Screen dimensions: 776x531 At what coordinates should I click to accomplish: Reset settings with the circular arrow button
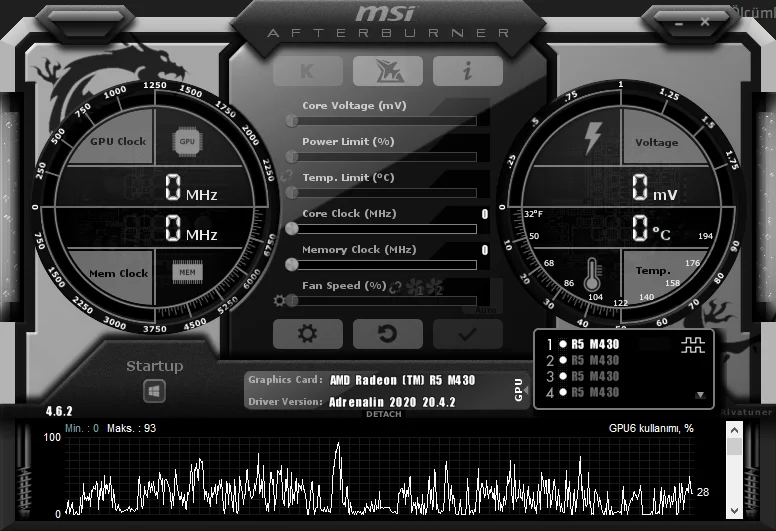(388, 334)
